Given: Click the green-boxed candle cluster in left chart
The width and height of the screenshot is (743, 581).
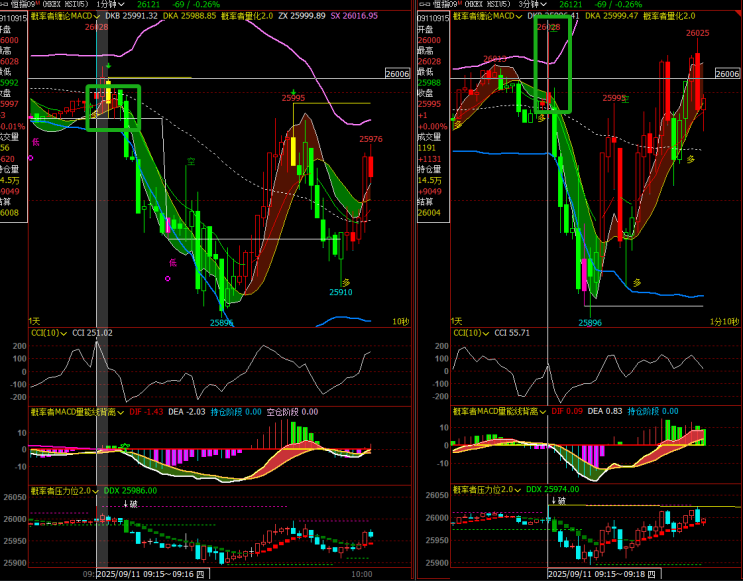Looking at the screenshot, I should (113, 108).
